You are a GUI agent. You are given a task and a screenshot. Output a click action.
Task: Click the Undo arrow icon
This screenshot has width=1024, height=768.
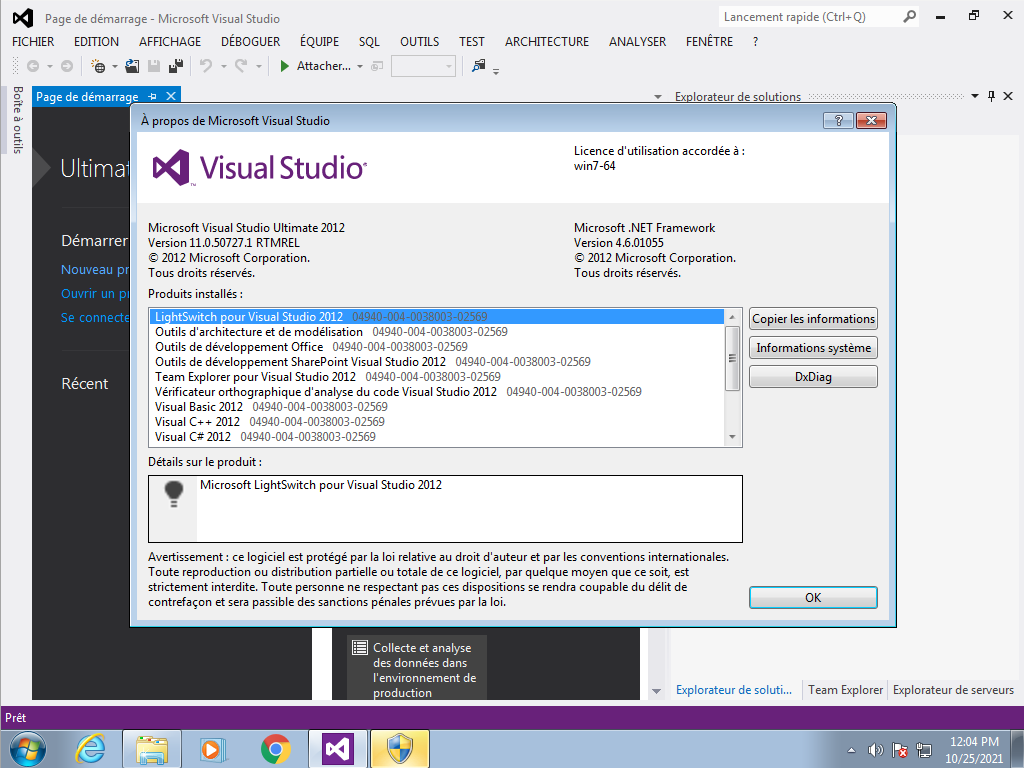(206, 66)
